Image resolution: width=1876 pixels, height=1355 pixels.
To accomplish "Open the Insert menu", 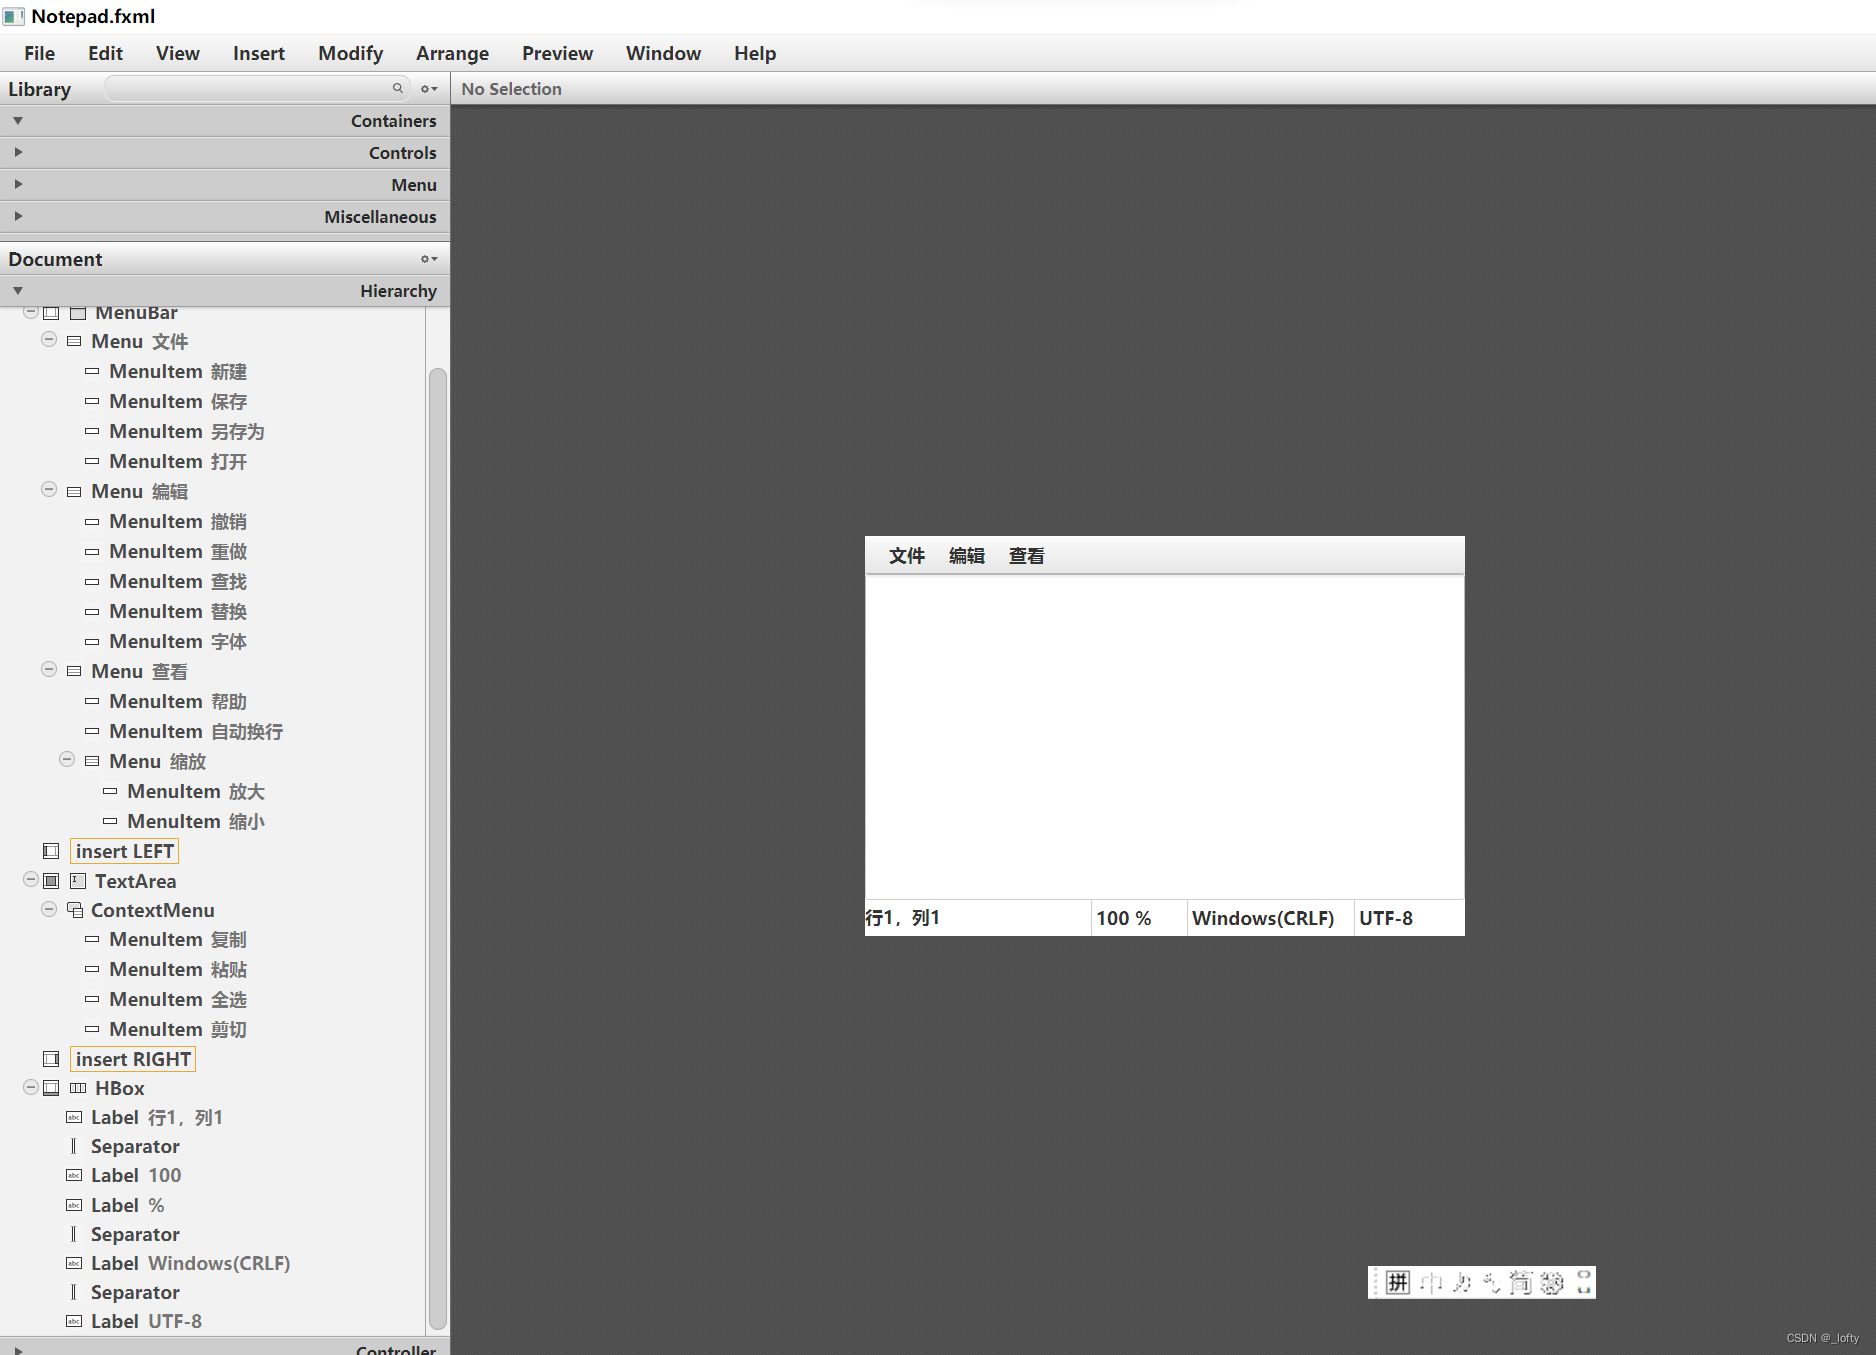I will 259,53.
